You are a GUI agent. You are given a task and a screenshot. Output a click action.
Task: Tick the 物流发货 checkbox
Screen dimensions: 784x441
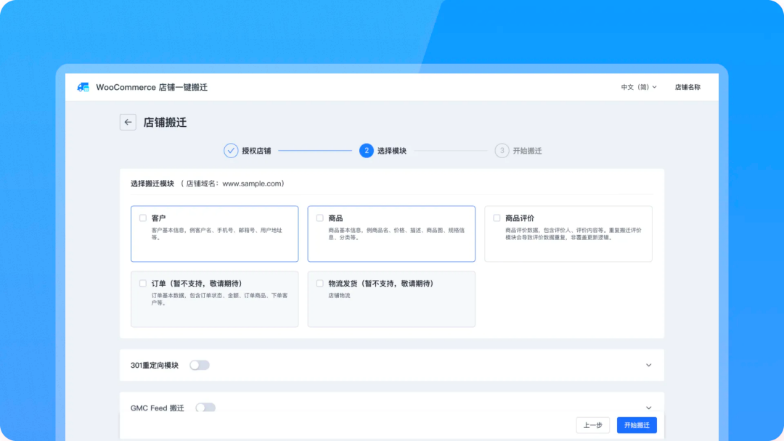tap(320, 284)
